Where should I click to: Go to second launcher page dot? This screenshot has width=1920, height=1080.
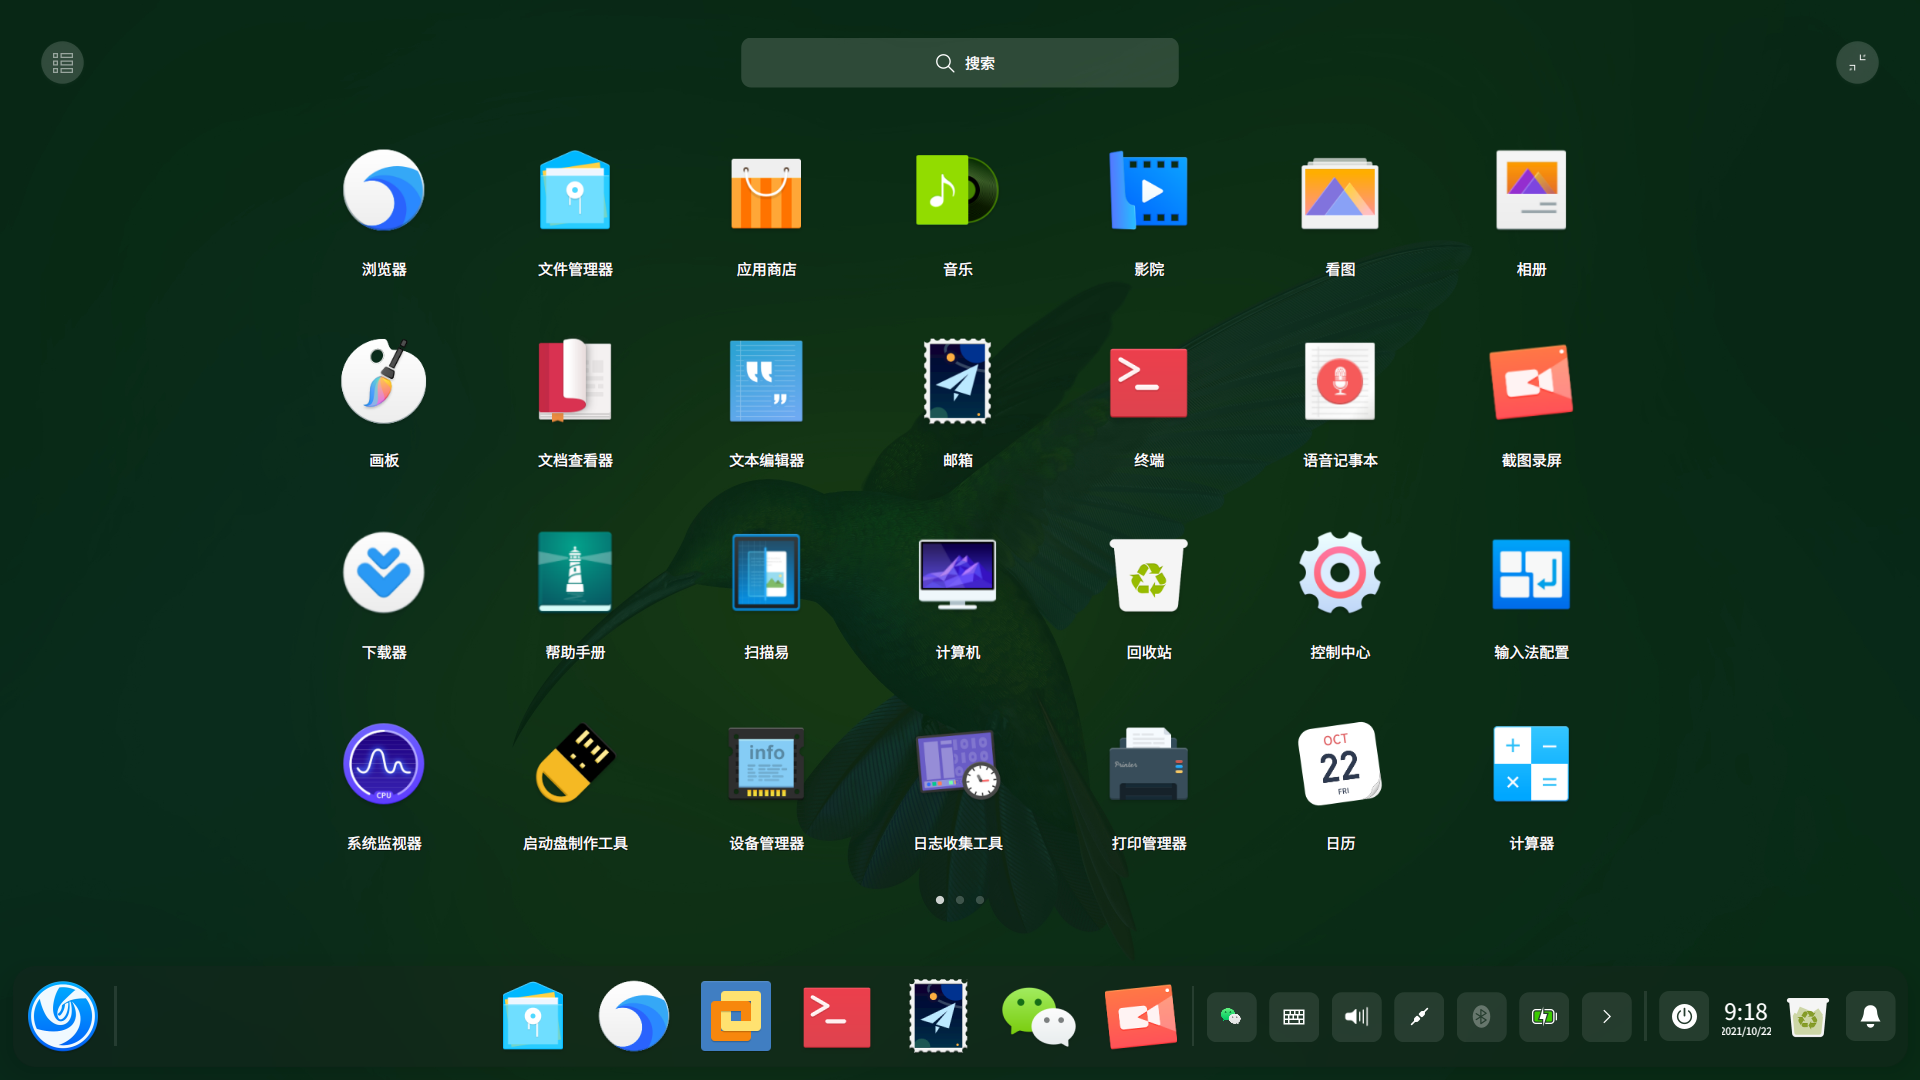pos(960,900)
